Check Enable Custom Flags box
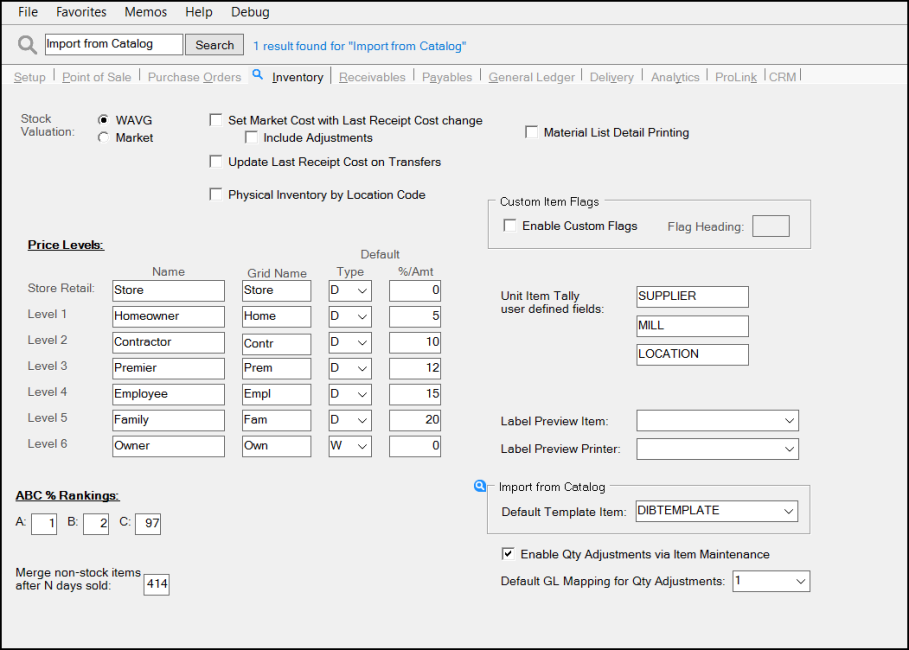Image resolution: width=909 pixels, height=650 pixels. [x=511, y=226]
